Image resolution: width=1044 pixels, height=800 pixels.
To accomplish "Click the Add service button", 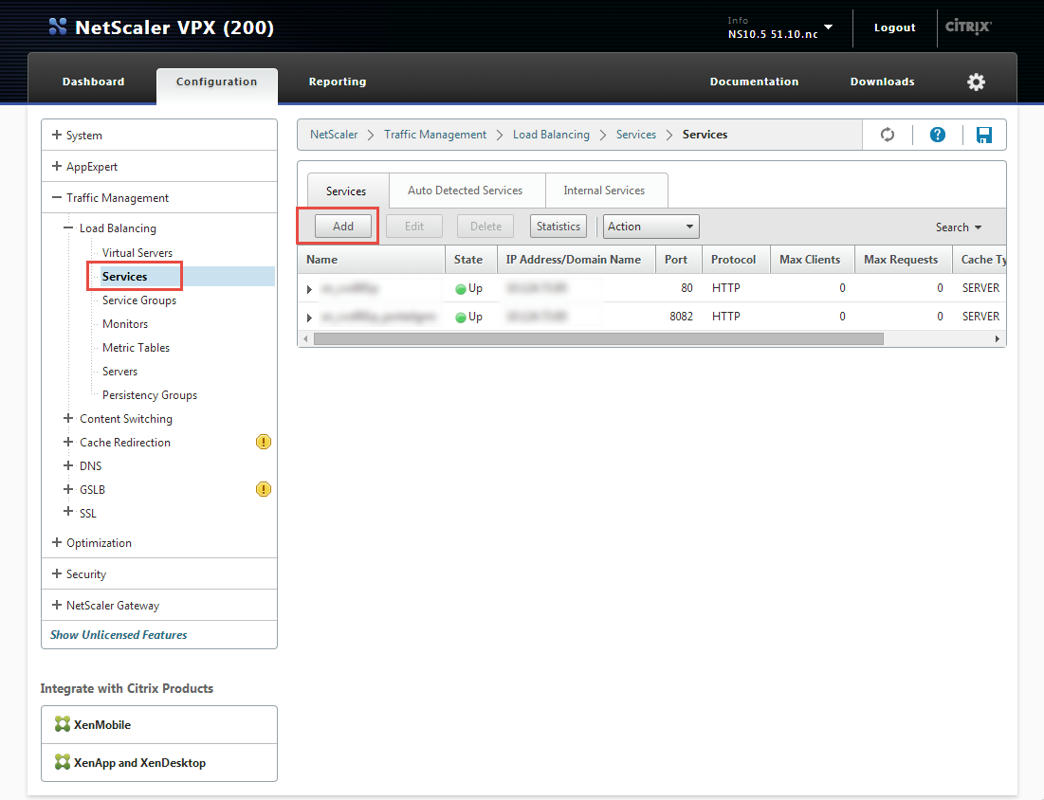I will 343,227.
